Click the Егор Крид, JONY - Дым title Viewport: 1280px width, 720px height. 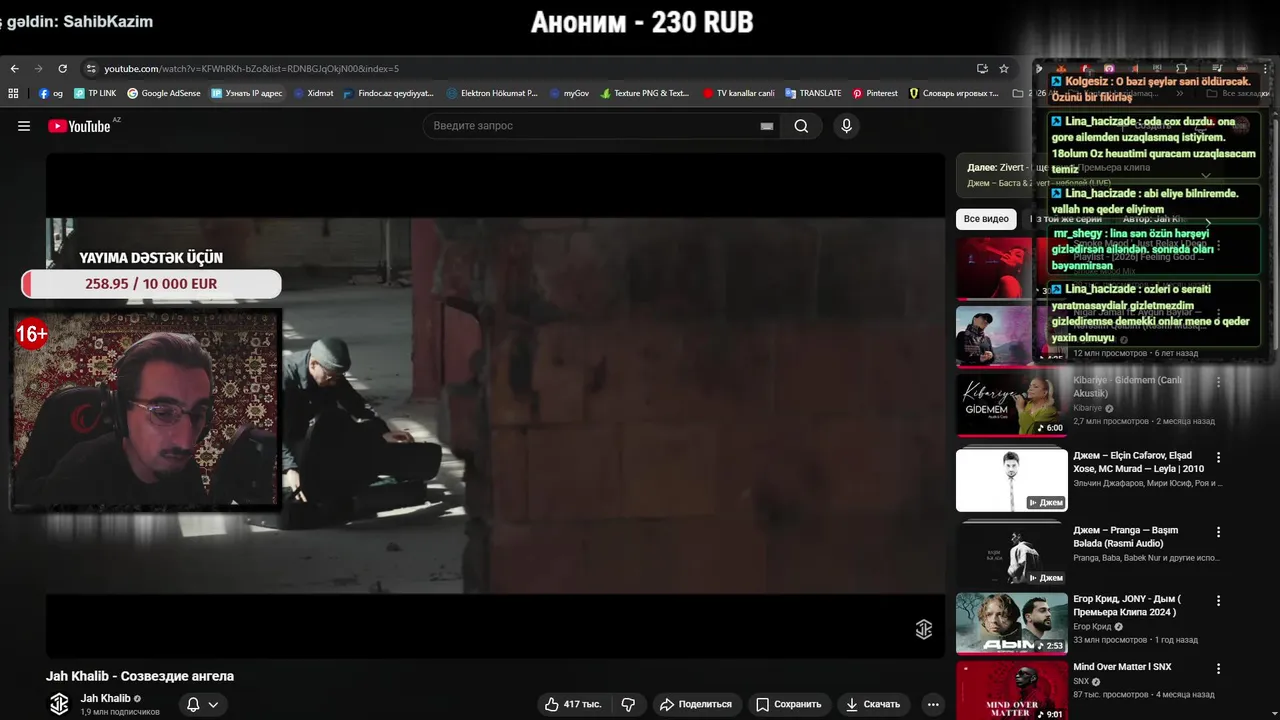[1127, 606]
